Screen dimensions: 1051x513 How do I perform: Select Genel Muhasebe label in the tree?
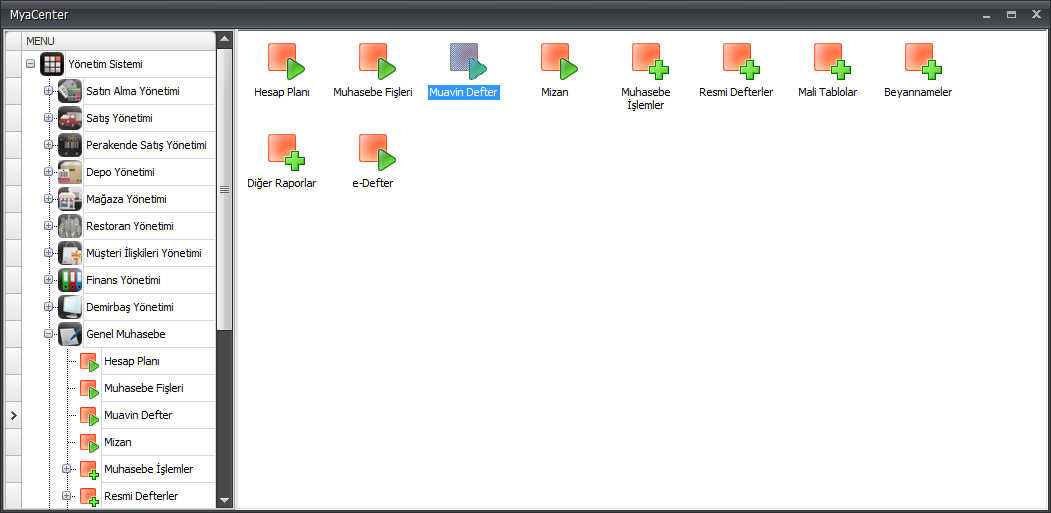(126, 334)
